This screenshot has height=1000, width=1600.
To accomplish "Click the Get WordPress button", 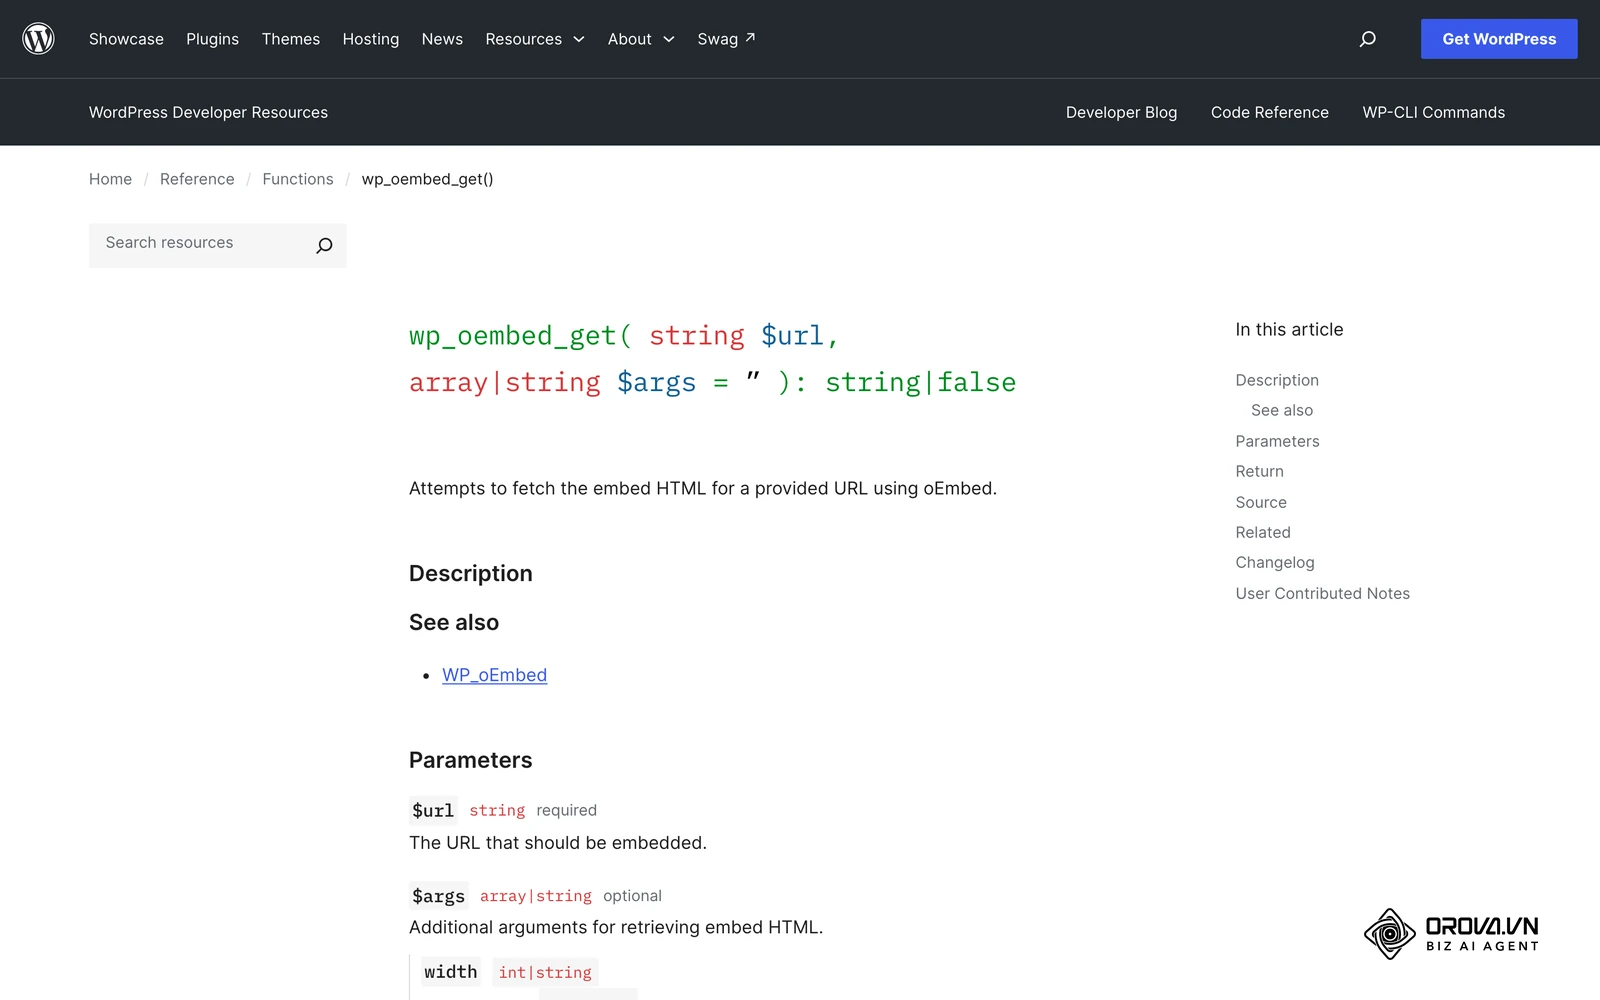I will pos(1499,39).
